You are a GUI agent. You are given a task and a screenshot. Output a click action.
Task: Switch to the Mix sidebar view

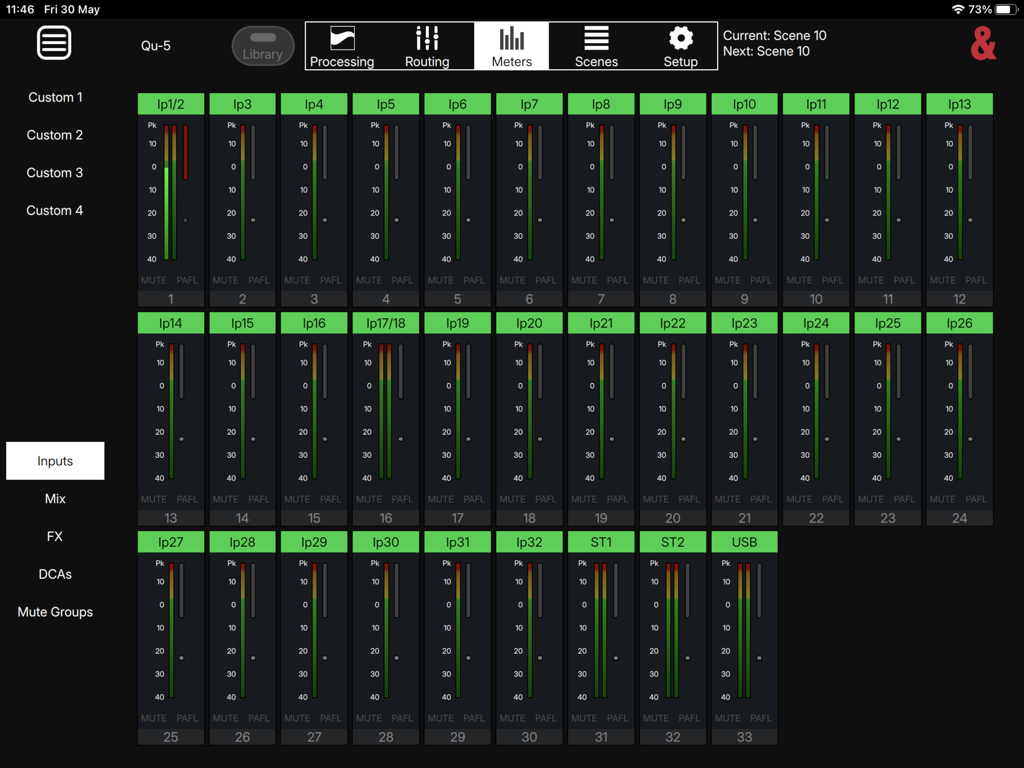55,498
